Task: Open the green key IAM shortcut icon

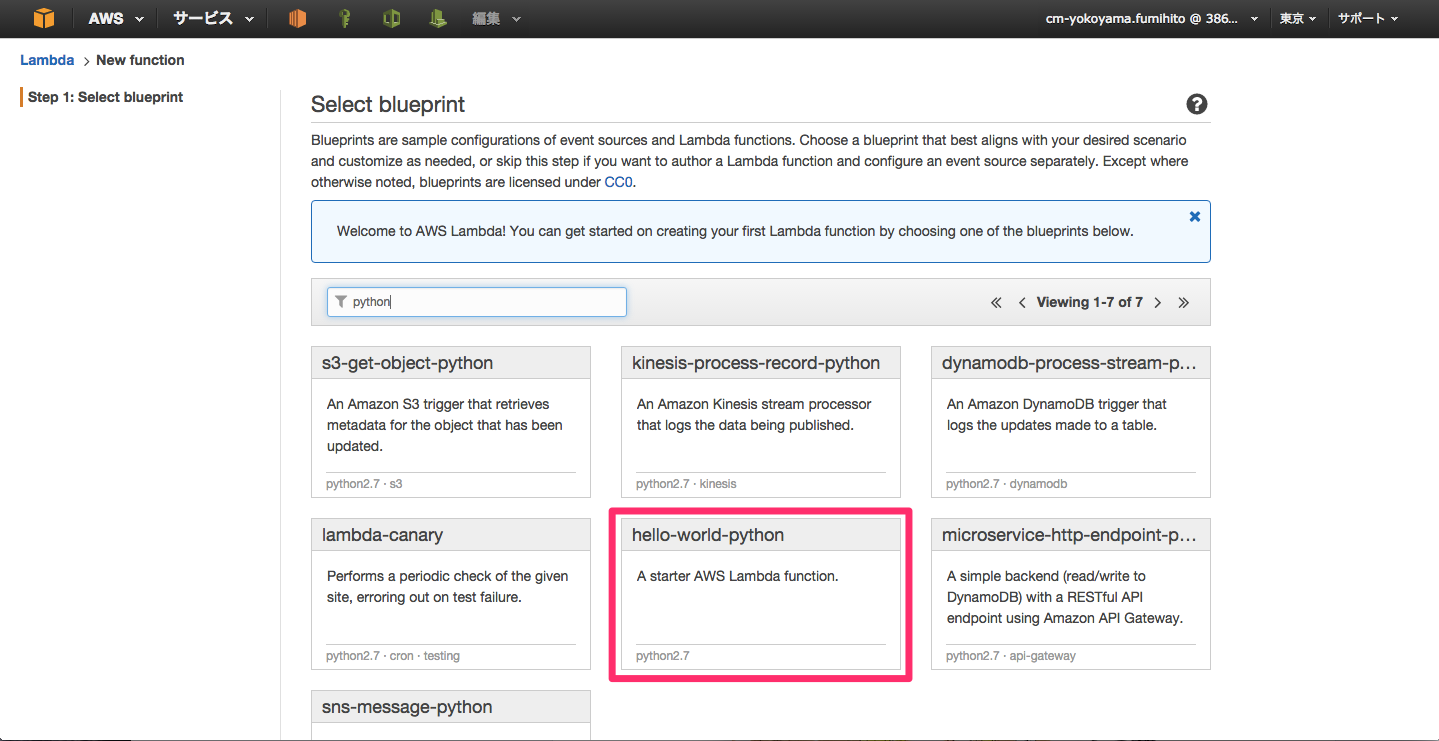Action: [344, 19]
